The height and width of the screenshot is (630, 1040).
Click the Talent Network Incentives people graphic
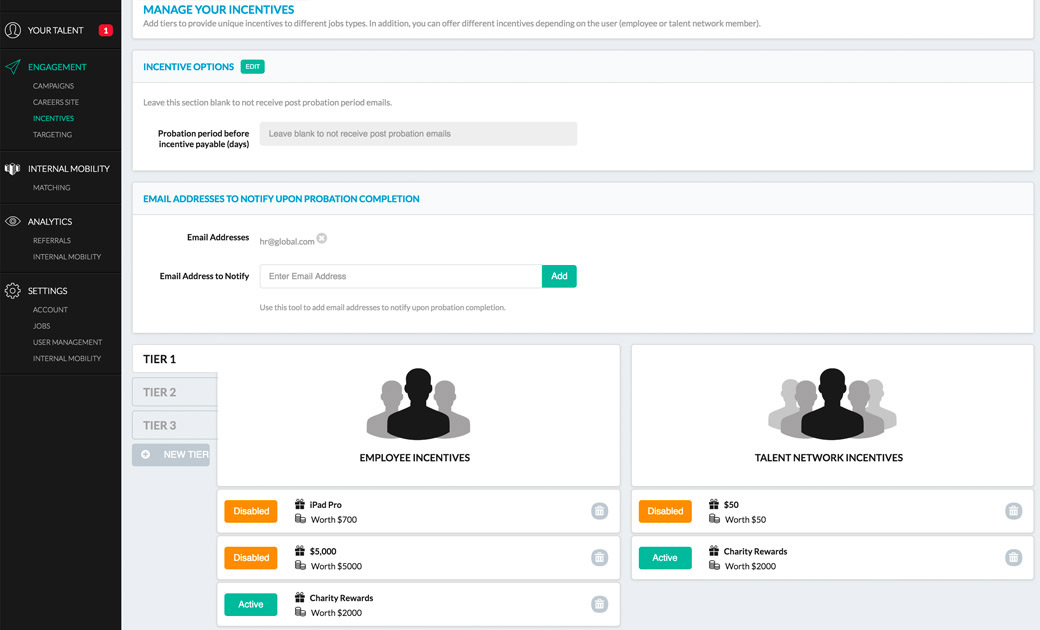832,404
